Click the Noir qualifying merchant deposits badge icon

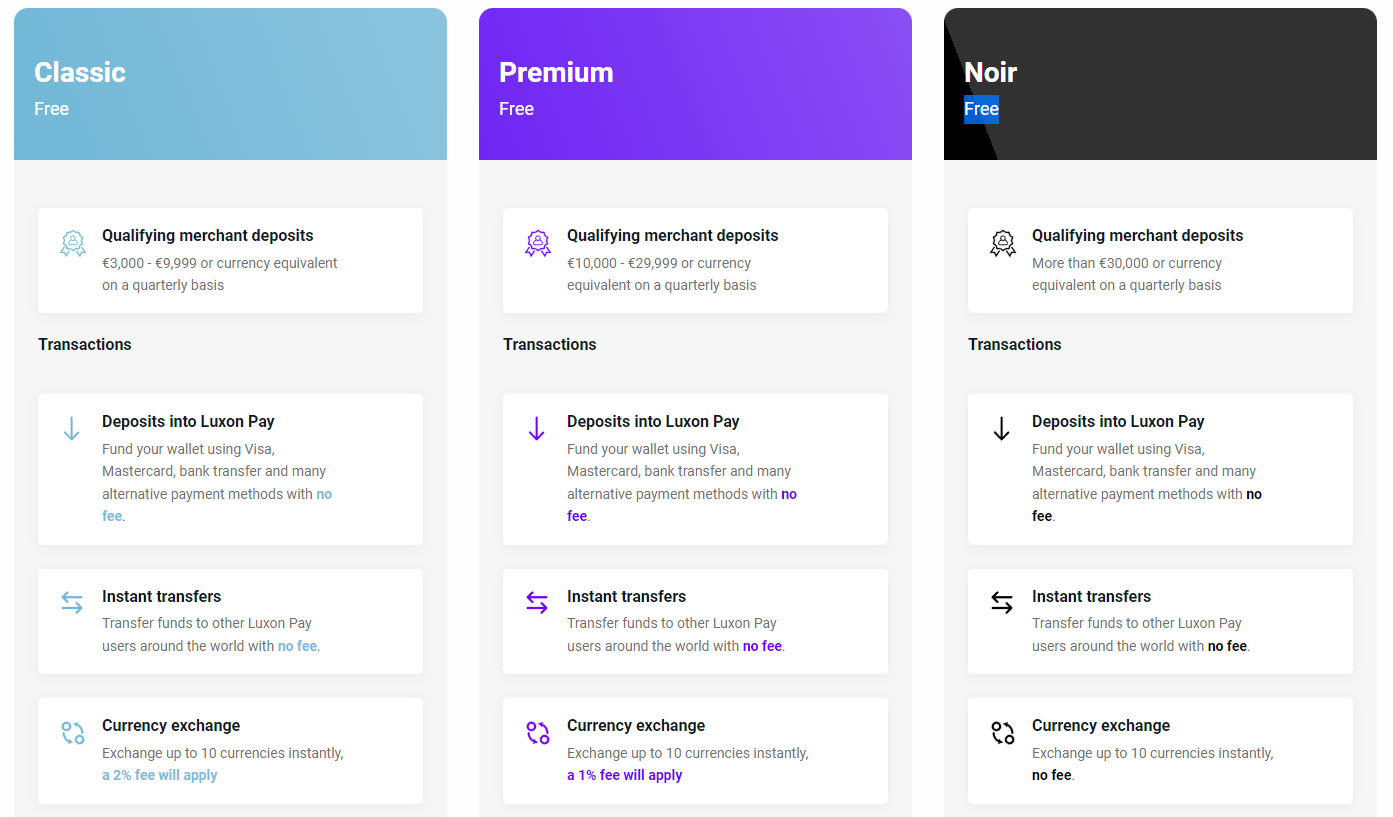(1002, 243)
